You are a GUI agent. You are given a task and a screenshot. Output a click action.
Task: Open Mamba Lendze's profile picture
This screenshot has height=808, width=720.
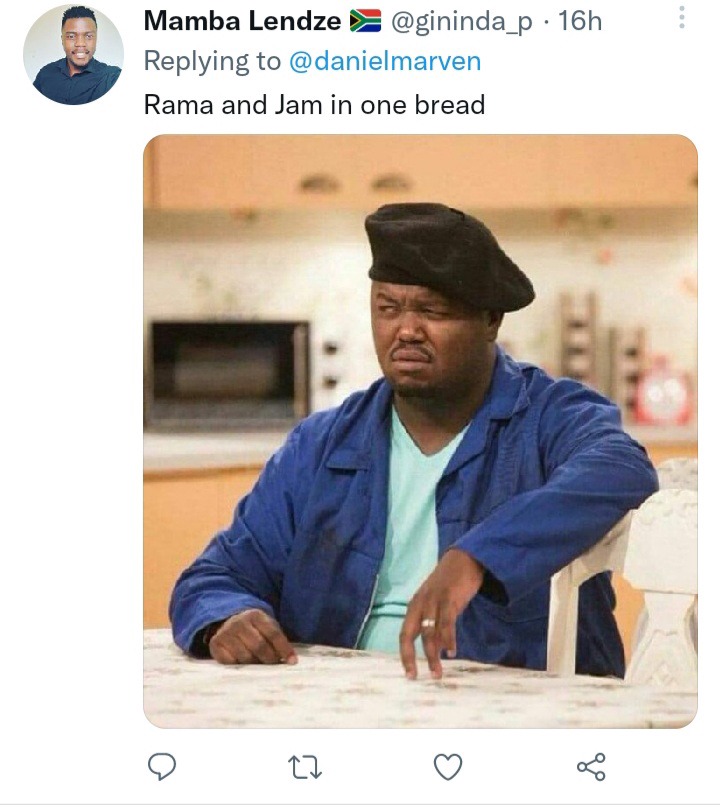coord(73,55)
